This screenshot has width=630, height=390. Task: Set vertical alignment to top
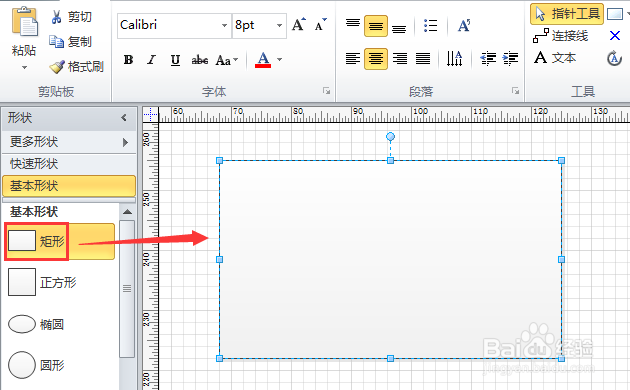(353, 25)
